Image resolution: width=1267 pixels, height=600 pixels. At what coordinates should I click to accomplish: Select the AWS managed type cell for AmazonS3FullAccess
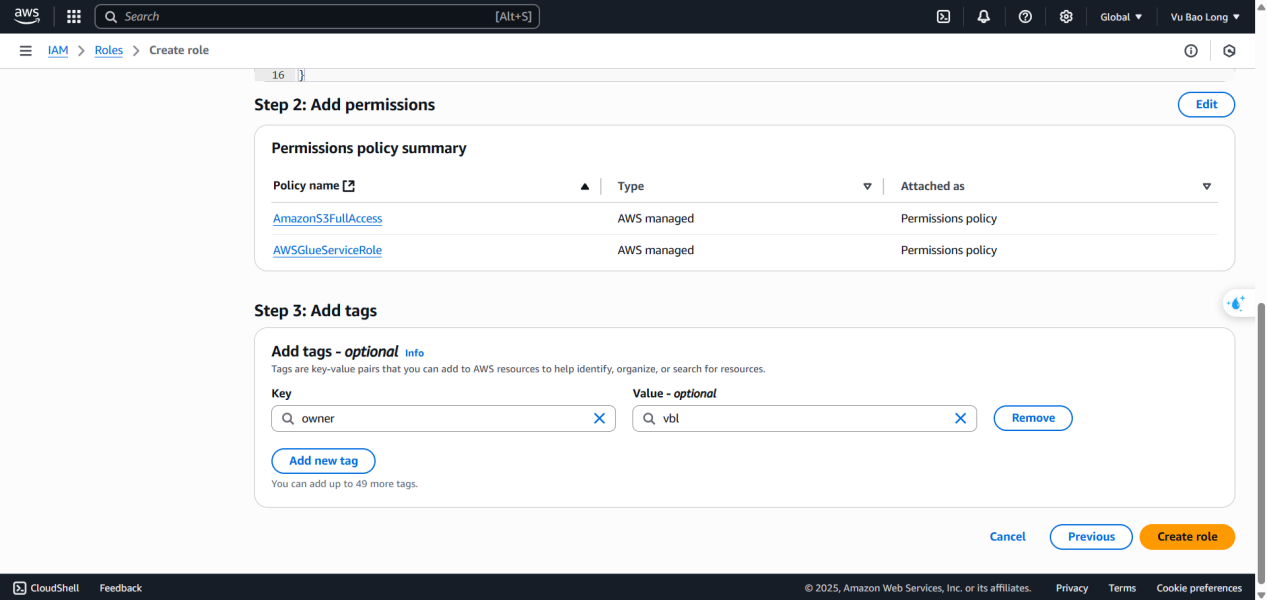tap(656, 218)
